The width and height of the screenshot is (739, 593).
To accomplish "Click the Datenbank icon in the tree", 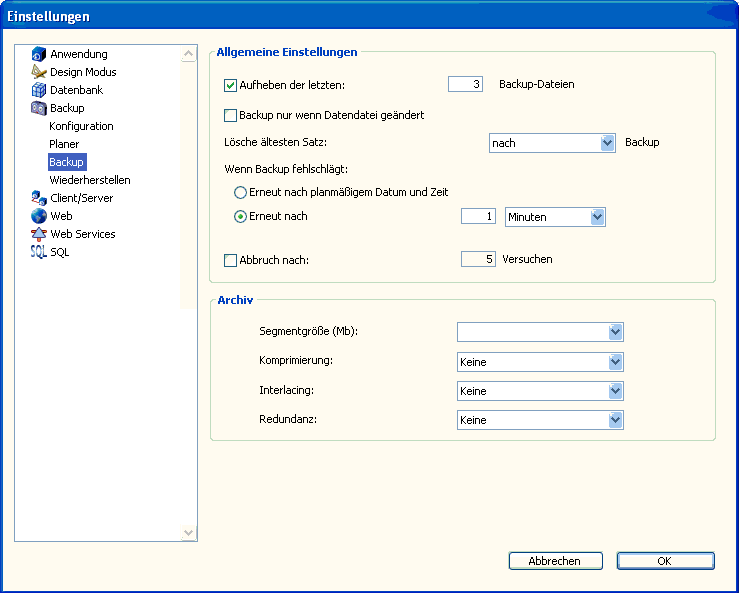I will (x=39, y=90).
